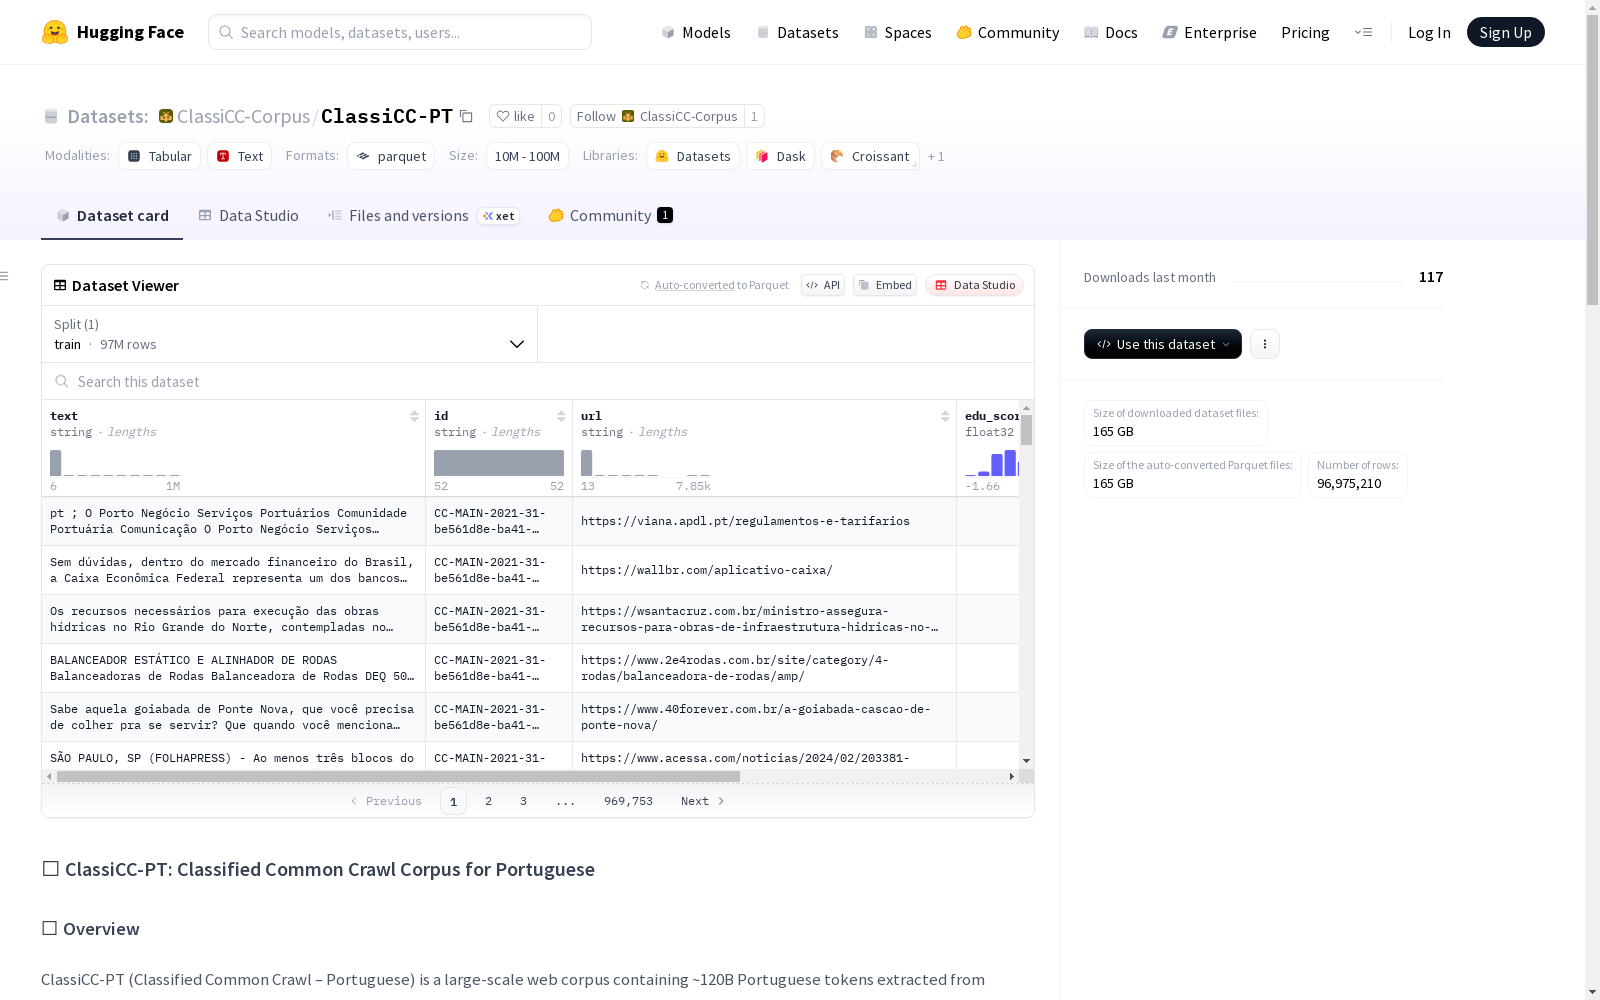Copy dataset name with the copy icon

[x=466, y=116]
